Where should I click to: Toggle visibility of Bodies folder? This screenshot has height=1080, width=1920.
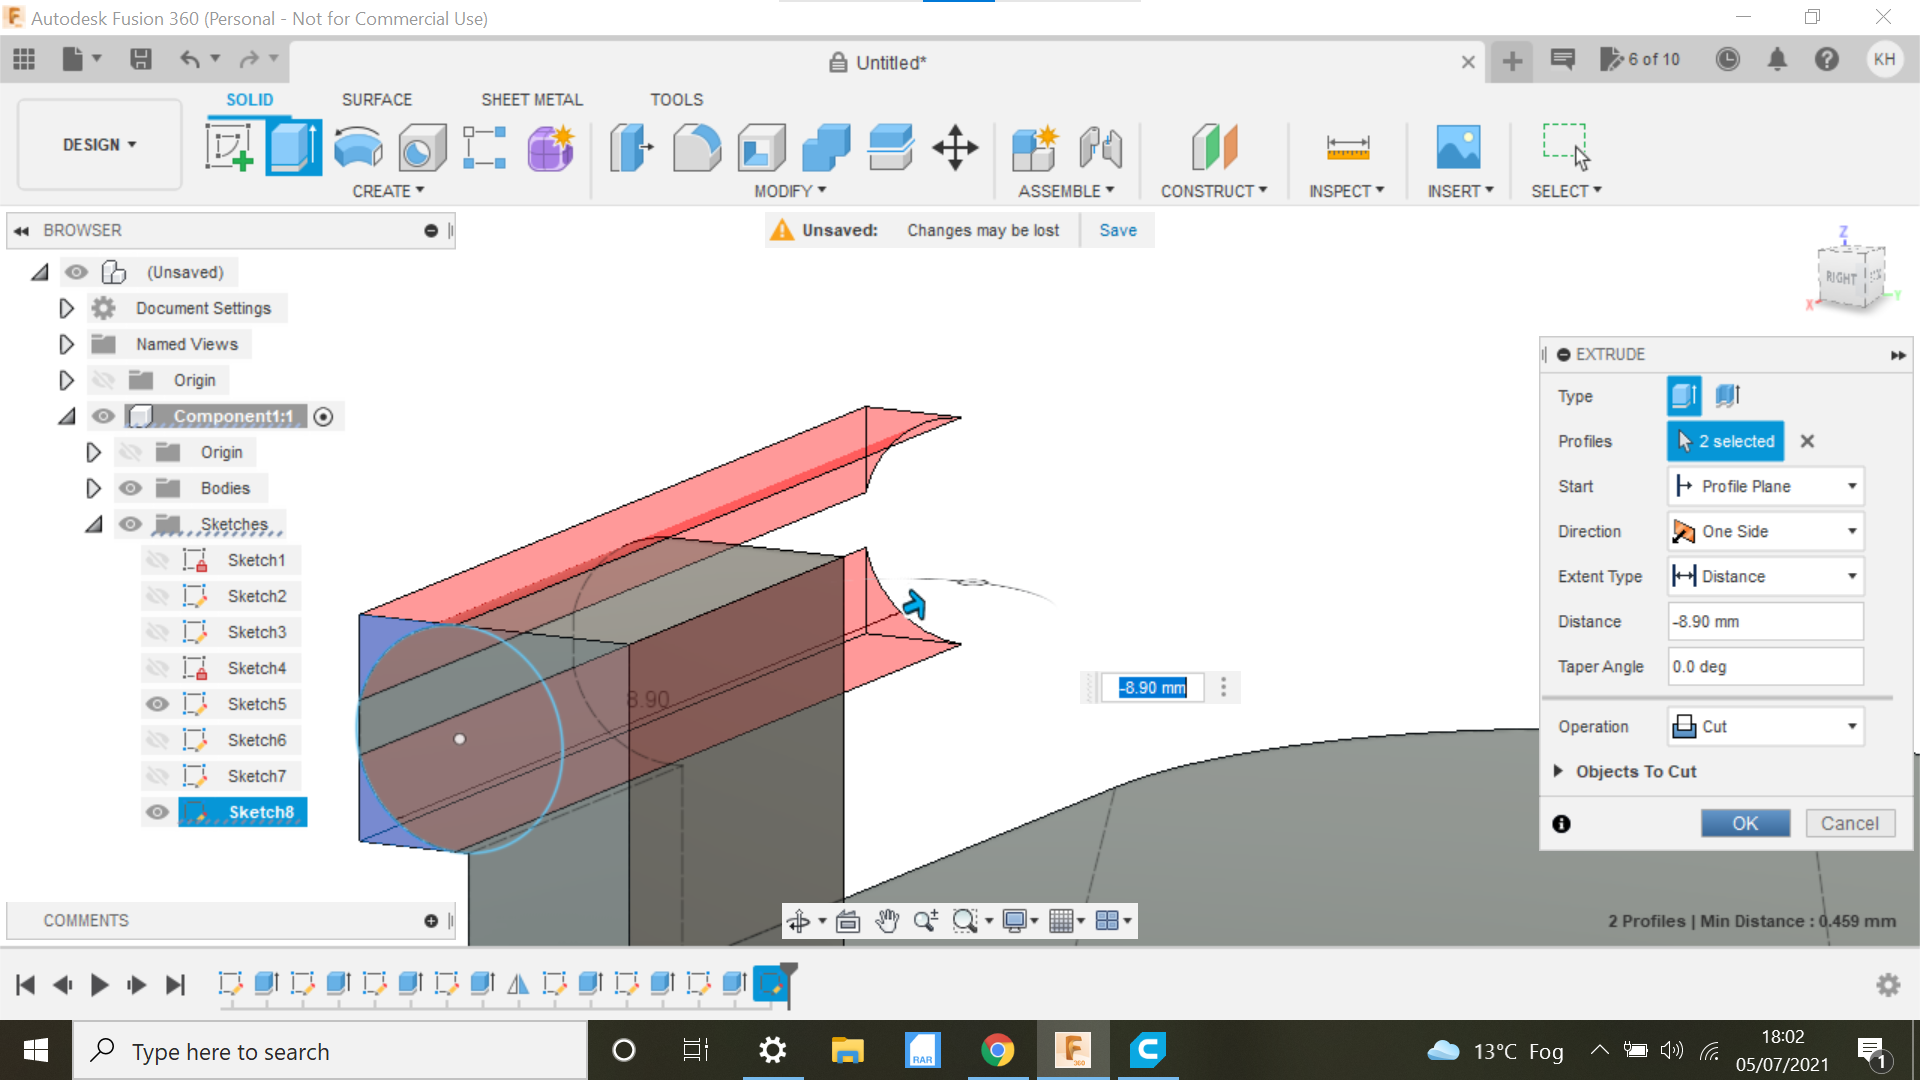coord(129,488)
